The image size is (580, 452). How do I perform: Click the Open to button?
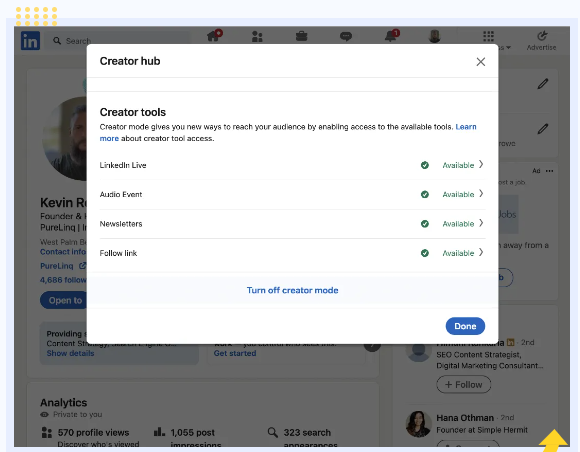64,300
